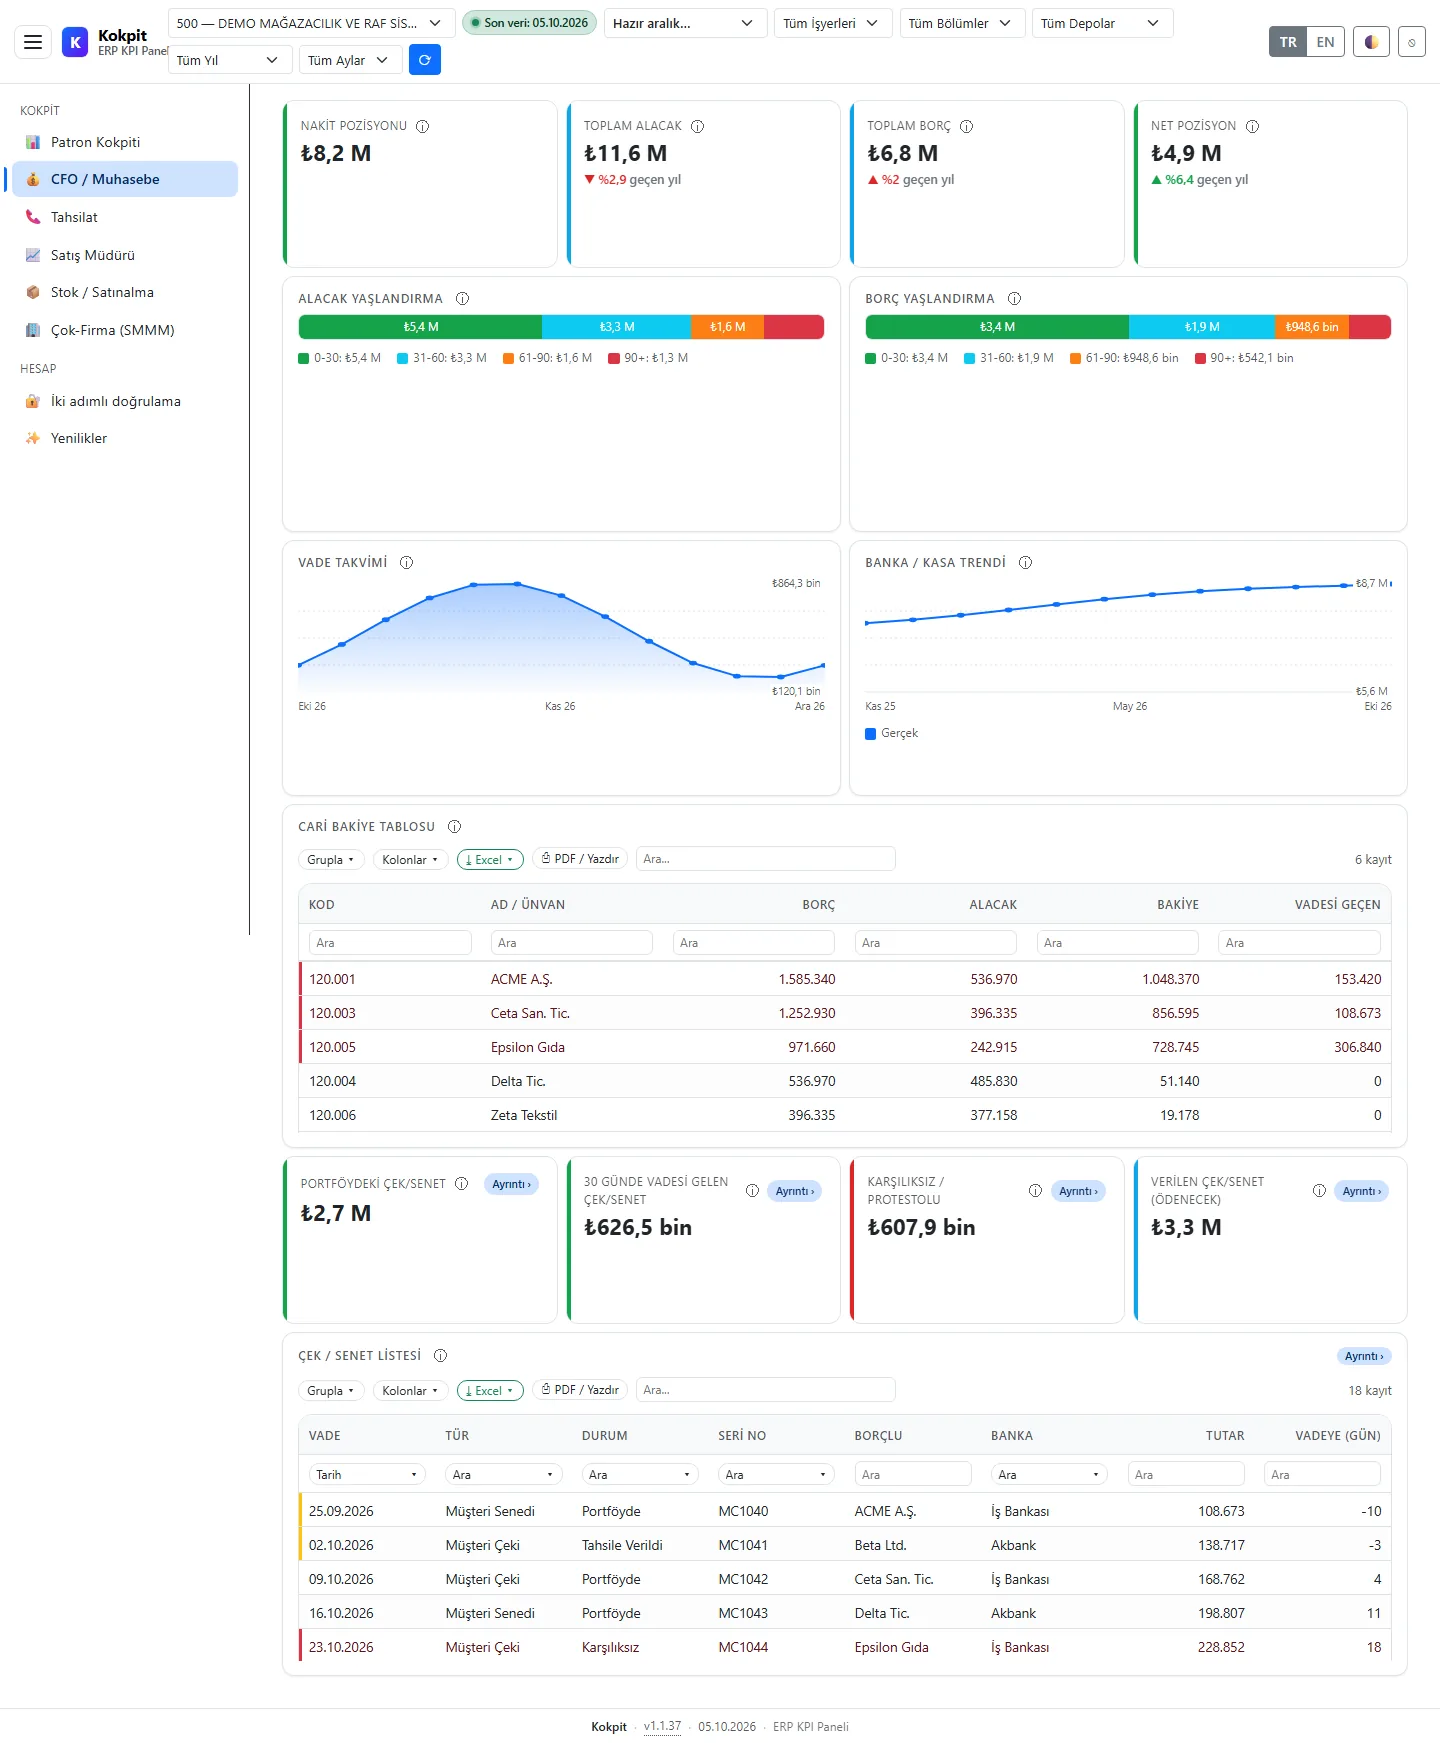This screenshot has height=1743, width=1440.
Task: Click the Kokpit logo icon
Action: click(75, 42)
